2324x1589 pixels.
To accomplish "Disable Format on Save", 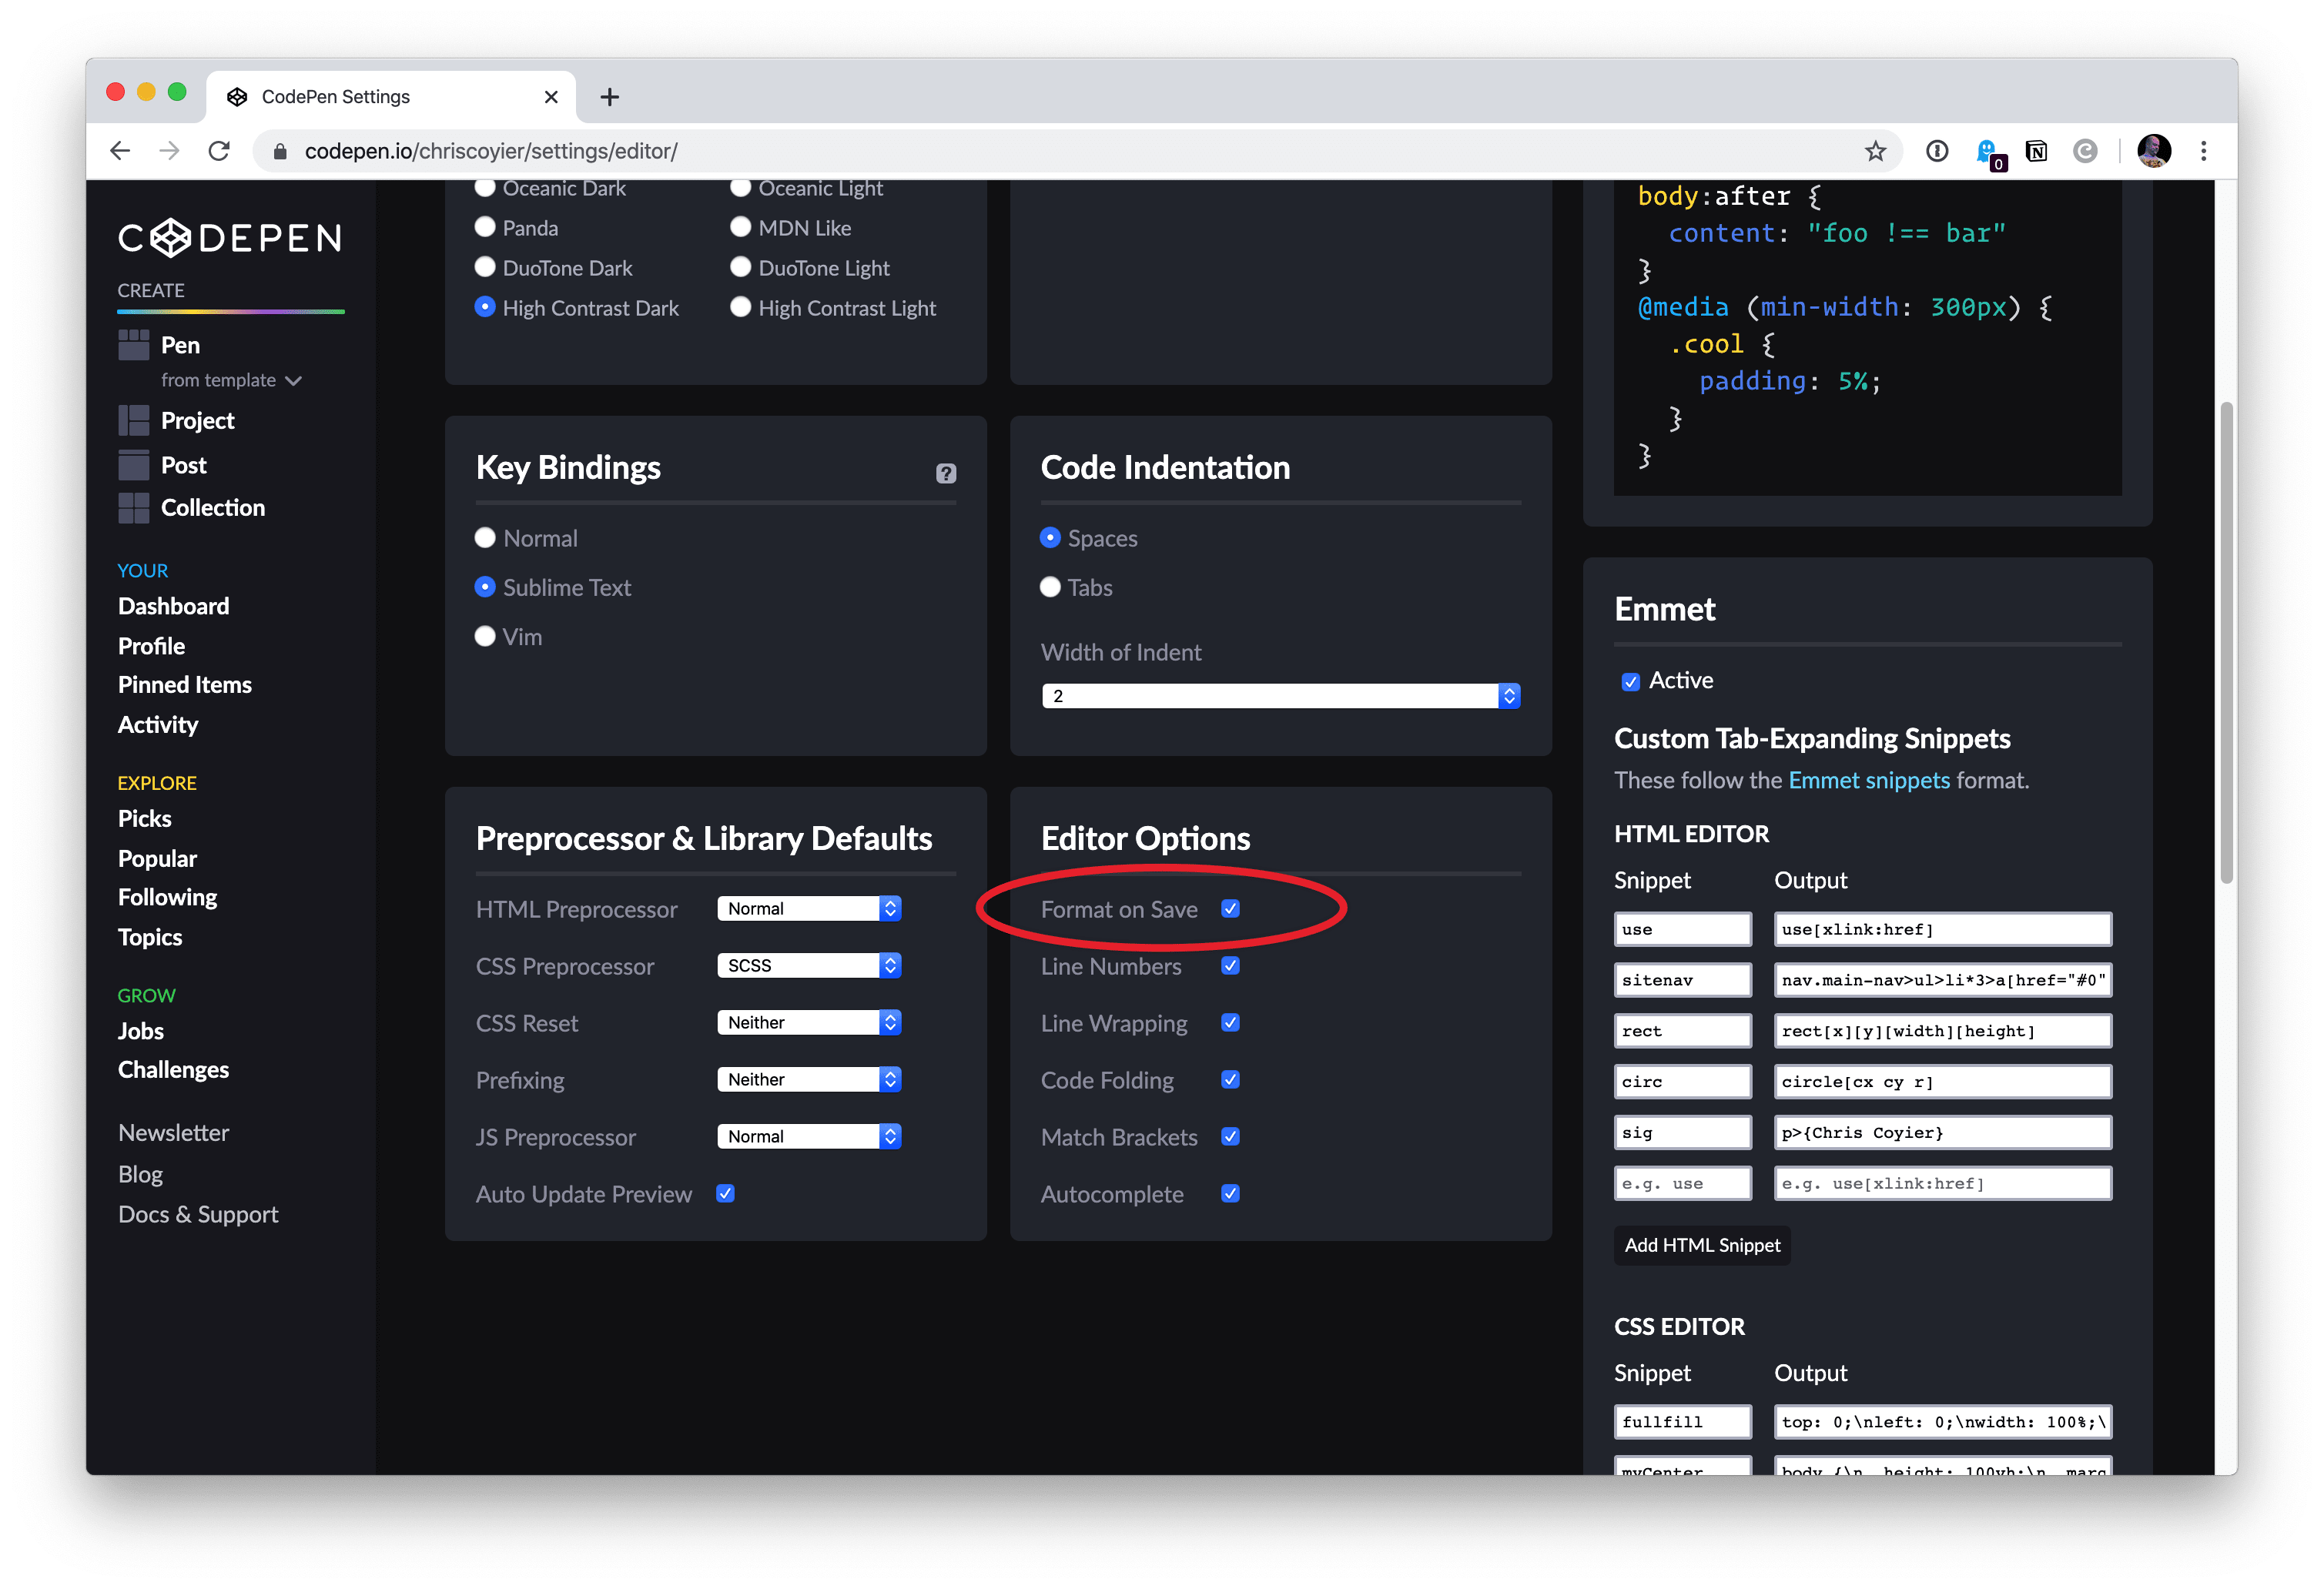I will 1230,909.
